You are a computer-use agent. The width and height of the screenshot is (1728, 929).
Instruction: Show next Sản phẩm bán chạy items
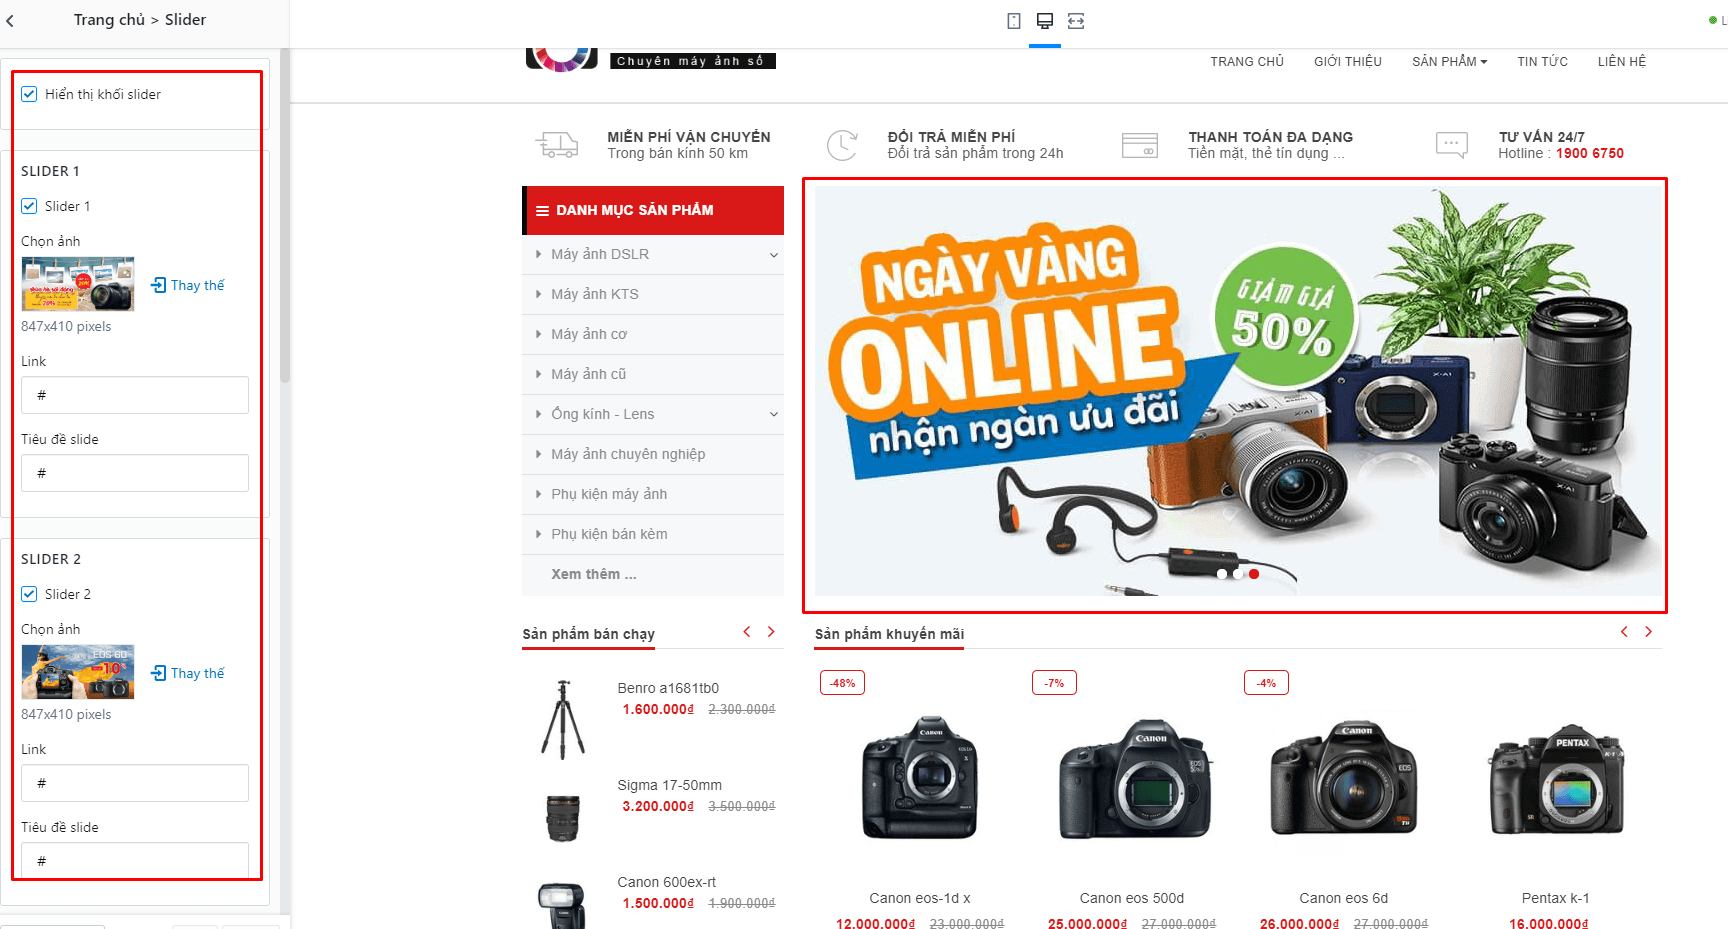(771, 631)
